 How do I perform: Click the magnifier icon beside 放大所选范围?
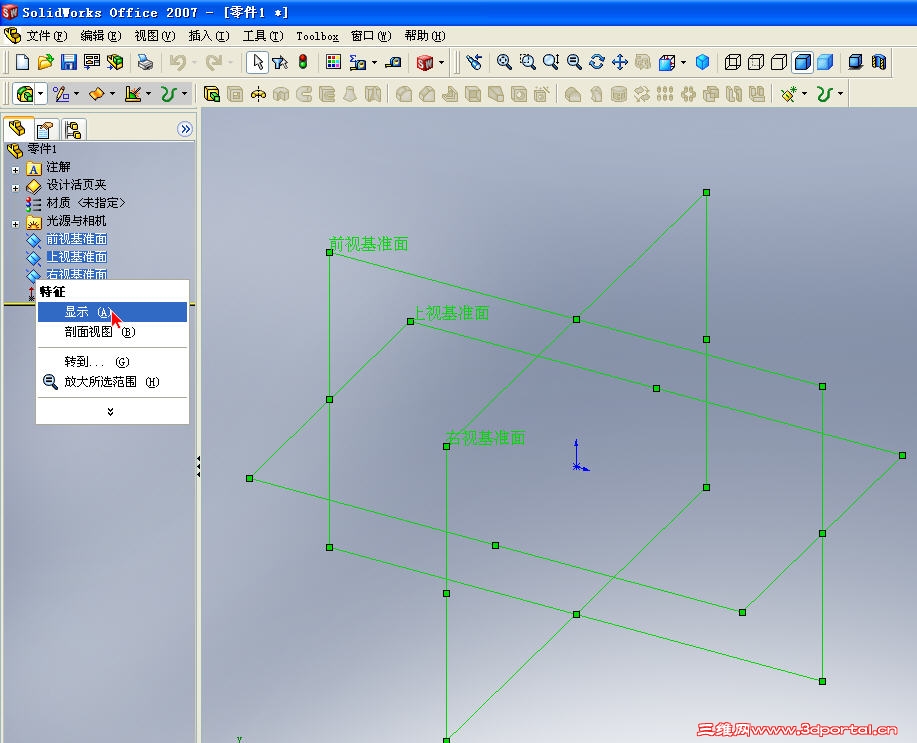click(x=50, y=382)
